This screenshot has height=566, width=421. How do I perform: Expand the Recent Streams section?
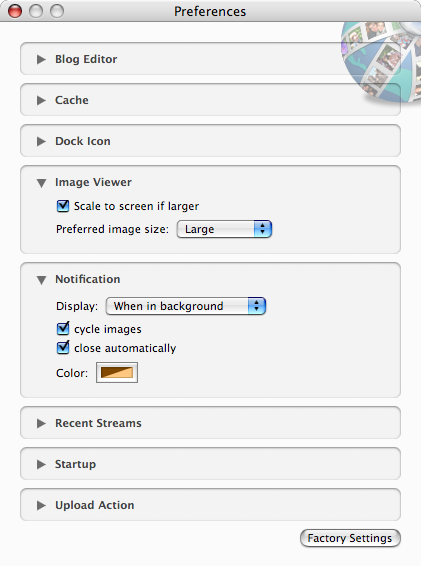pos(41,423)
